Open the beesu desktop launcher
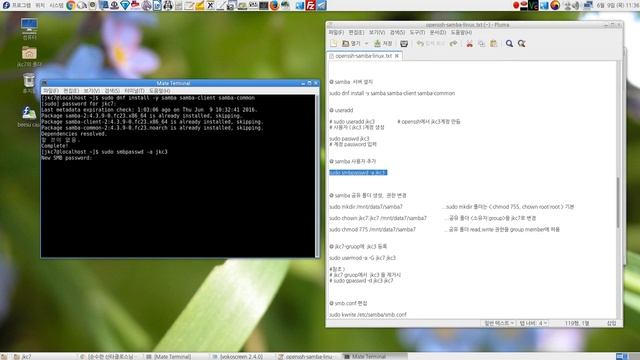The width and height of the screenshot is (640, 360). click(x=29, y=116)
